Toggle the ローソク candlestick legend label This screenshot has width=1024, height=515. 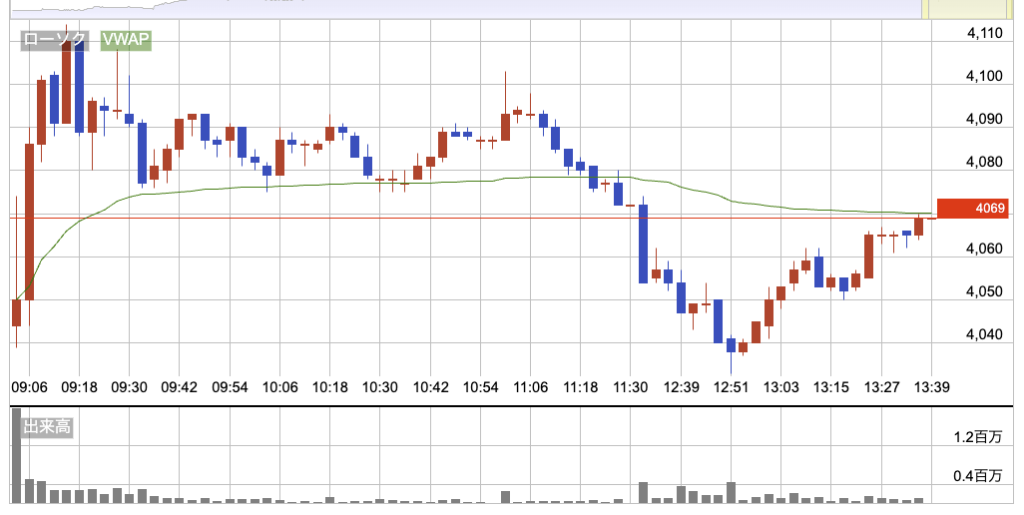(x=55, y=41)
